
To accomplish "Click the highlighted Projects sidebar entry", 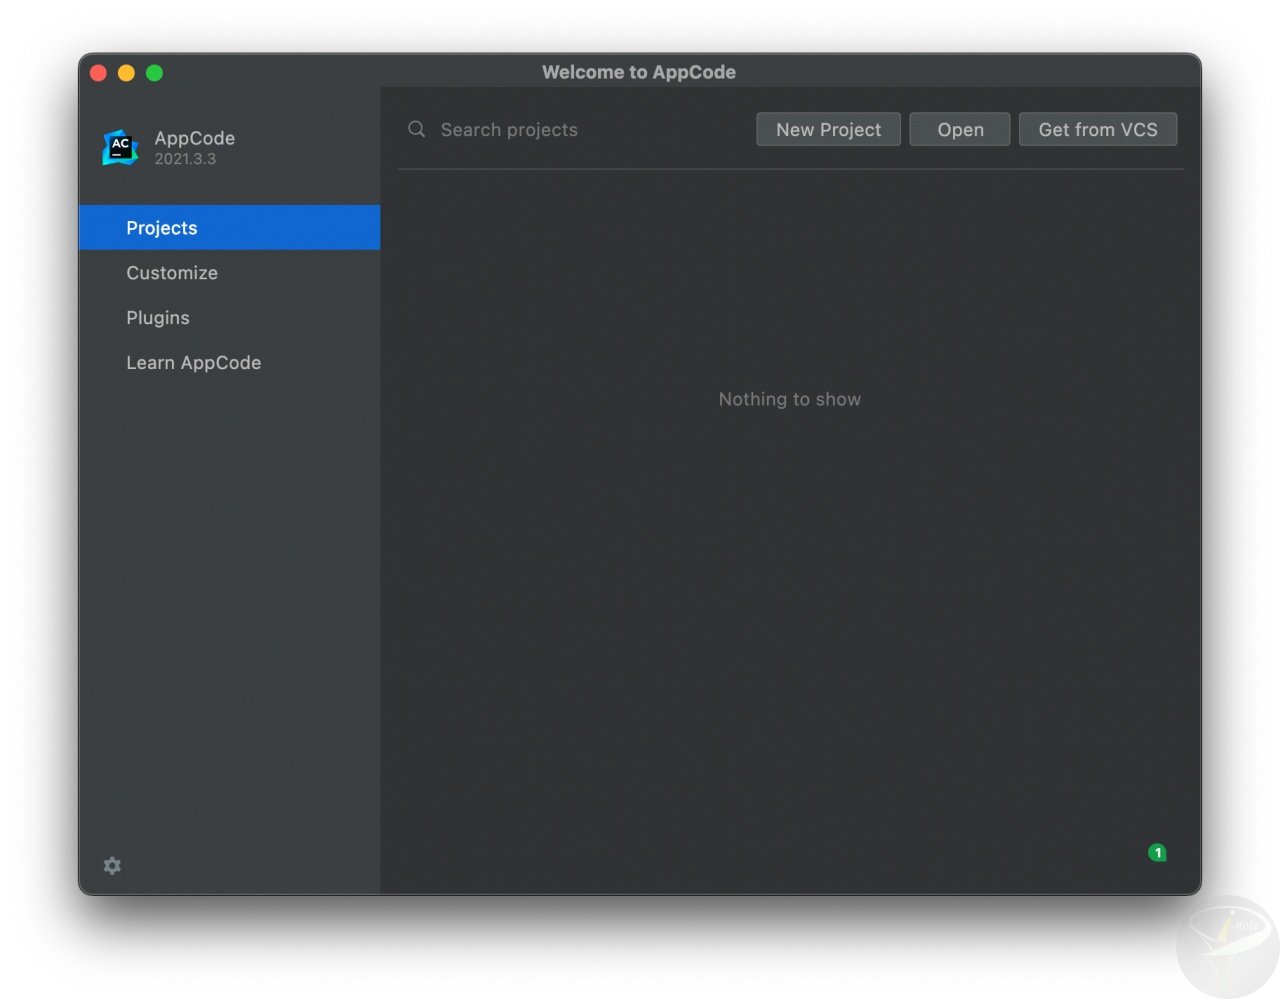I will (x=162, y=227).
